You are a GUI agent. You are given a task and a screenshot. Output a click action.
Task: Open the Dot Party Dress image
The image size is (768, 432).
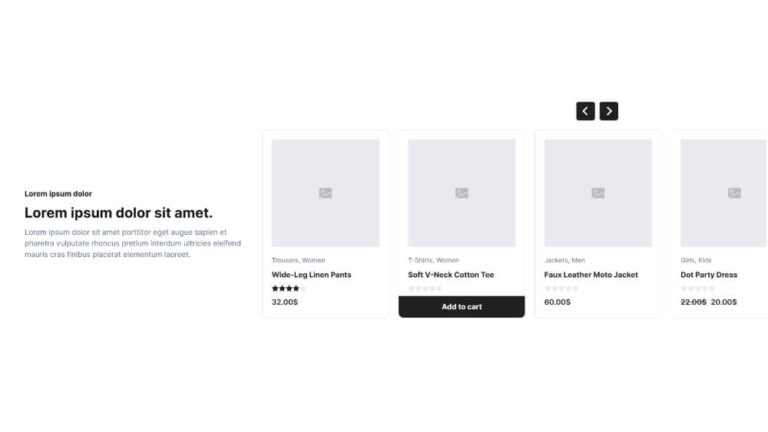coord(724,193)
